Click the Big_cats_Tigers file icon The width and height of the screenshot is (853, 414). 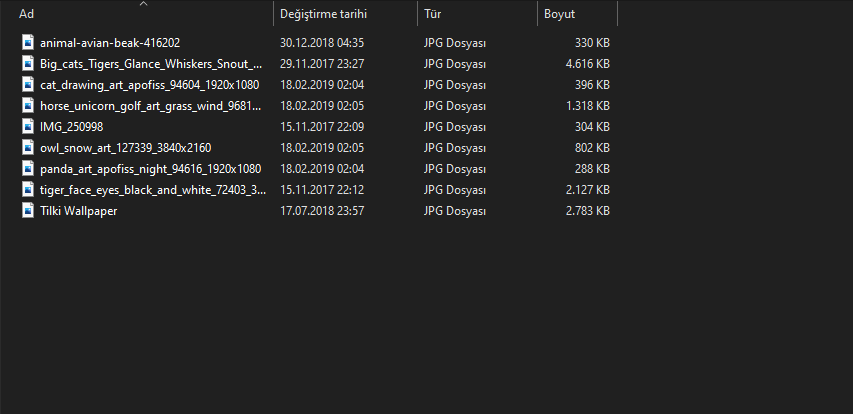pos(27,64)
